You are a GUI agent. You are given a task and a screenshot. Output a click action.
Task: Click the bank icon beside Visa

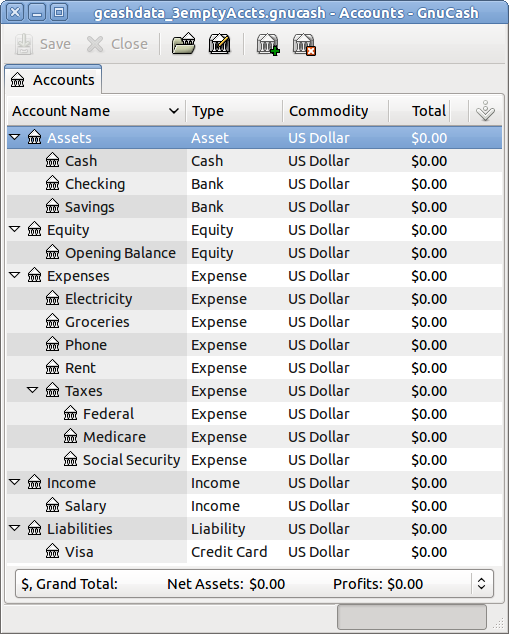53,552
